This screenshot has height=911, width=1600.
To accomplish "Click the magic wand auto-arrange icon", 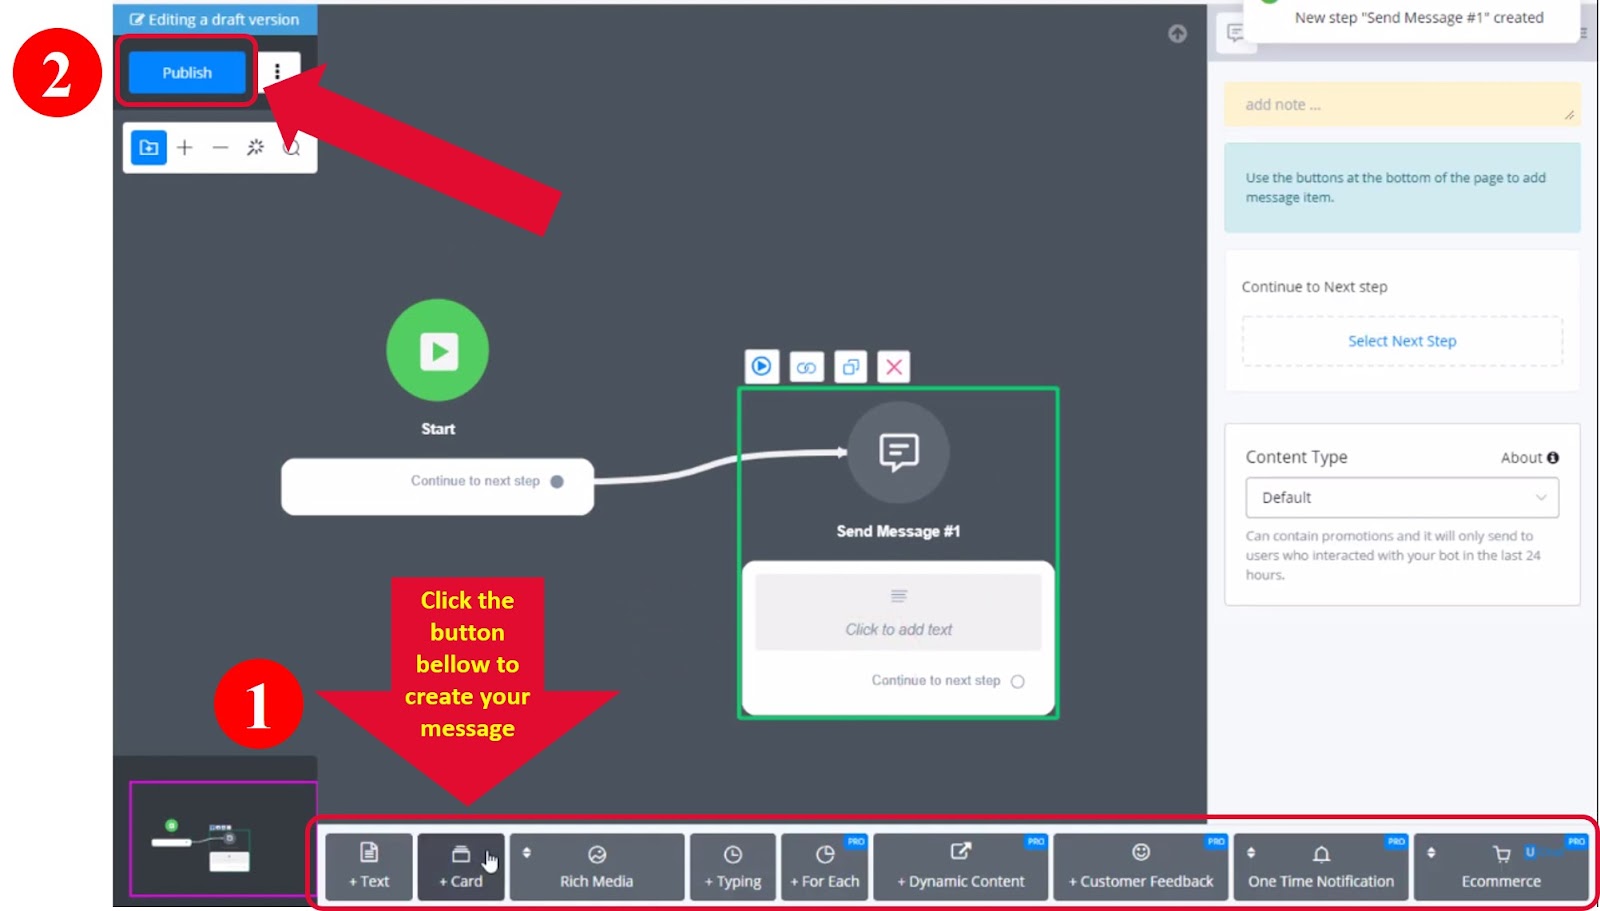I will pos(256,148).
